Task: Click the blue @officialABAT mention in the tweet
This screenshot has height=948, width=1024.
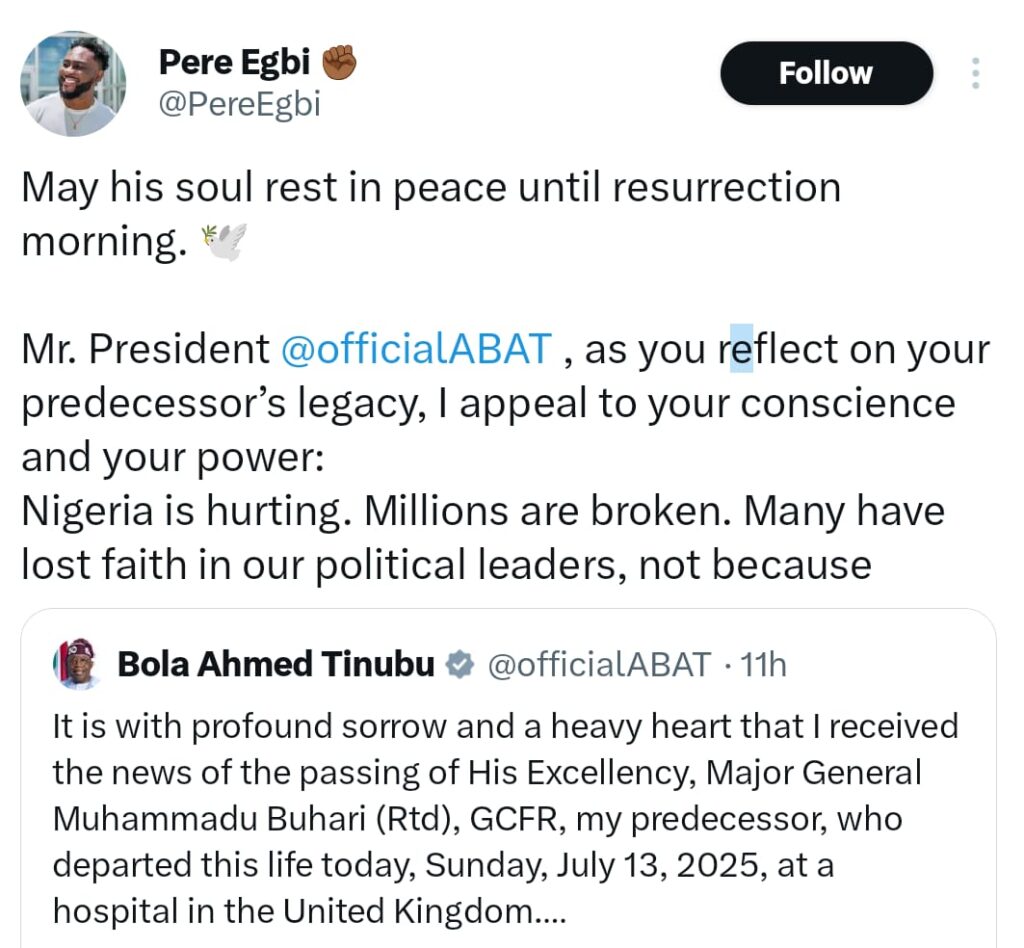Action: click(x=416, y=349)
